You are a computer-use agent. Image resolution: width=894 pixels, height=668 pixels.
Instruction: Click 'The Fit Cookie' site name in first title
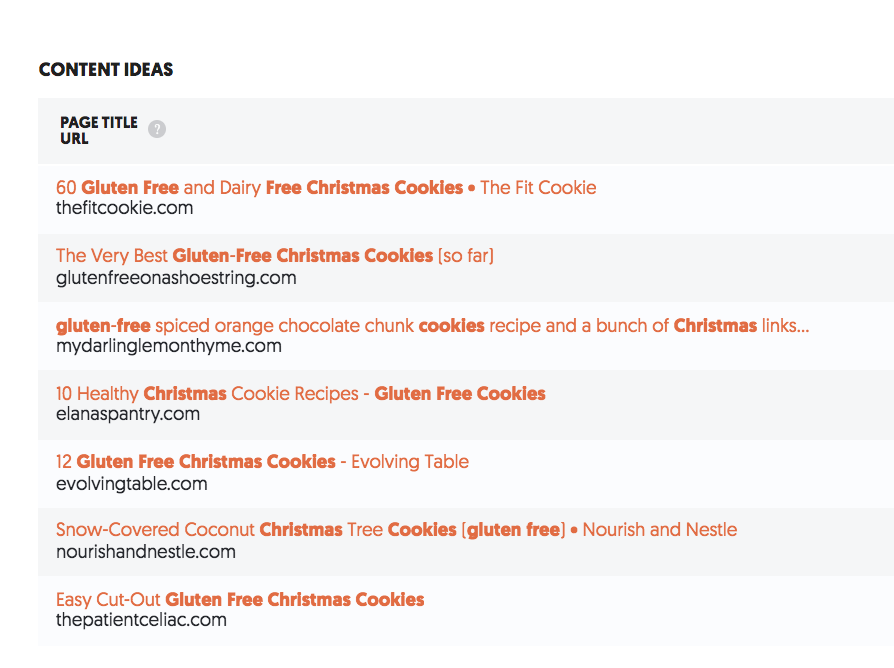coord(538,188)
